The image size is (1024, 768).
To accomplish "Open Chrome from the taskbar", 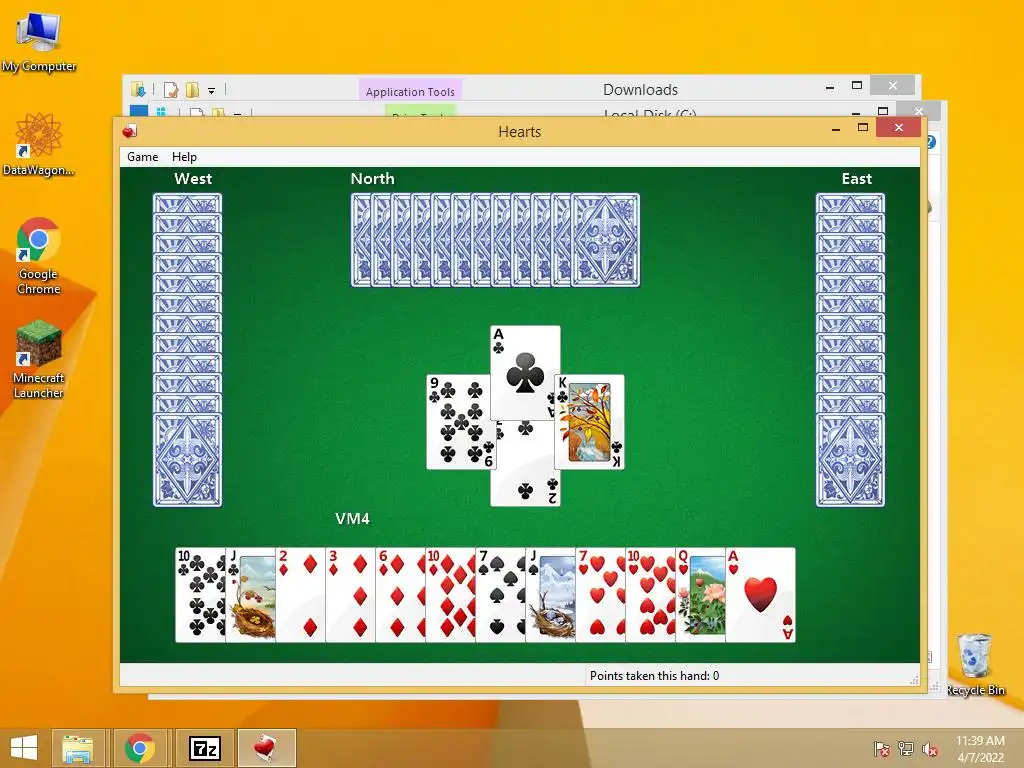I will click(139, 748).
